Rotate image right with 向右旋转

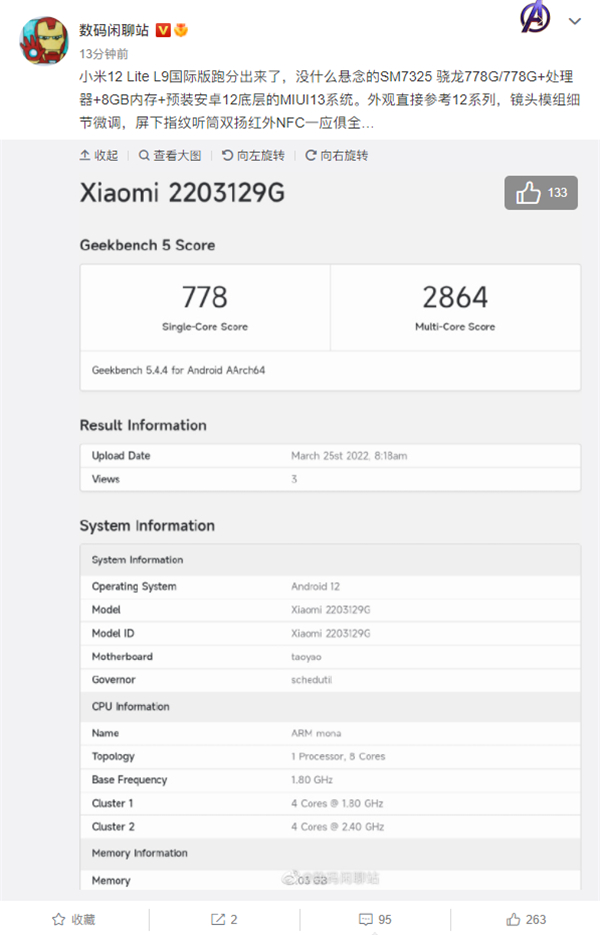(337, 155)
